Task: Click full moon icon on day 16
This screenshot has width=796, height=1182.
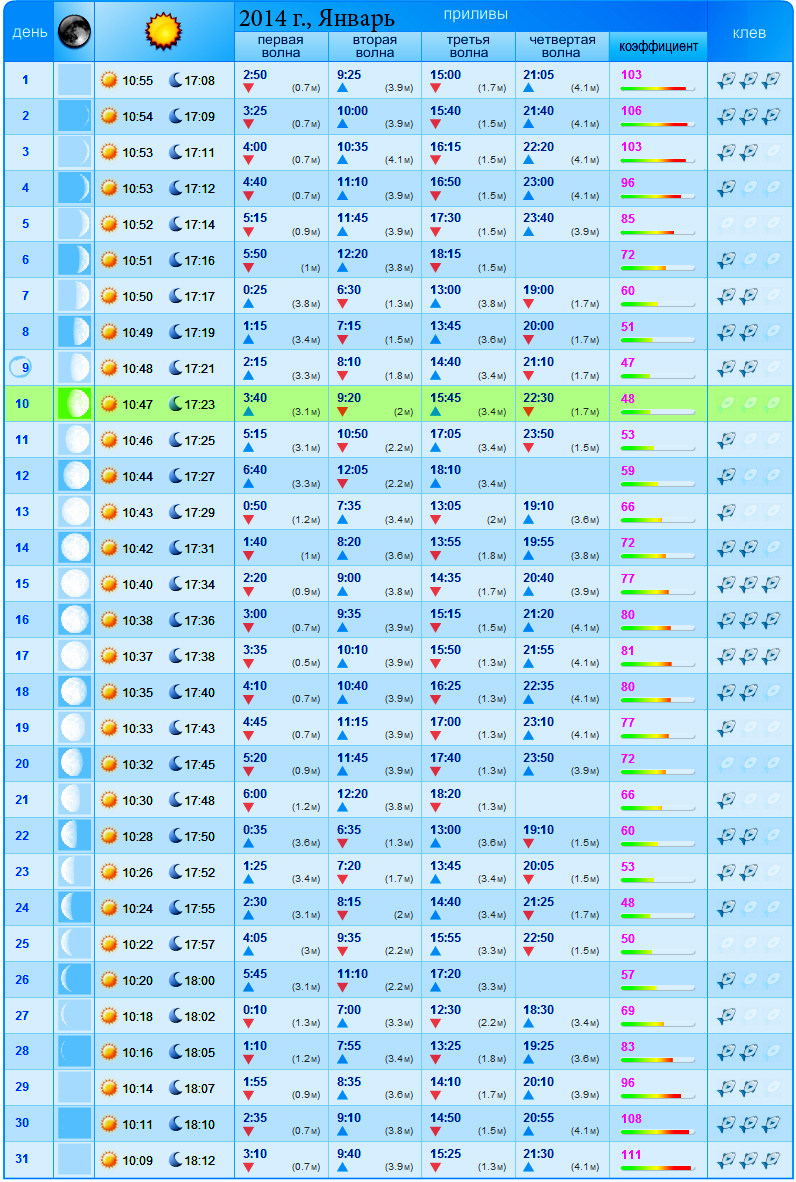Action: point(74,620)
